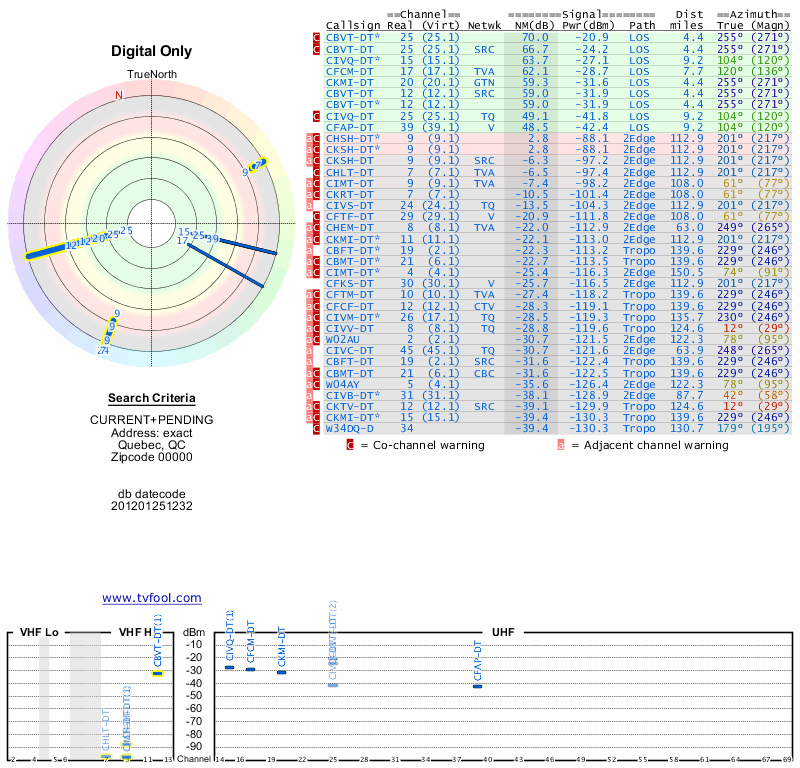This screenshot has height=768, width=800.
Task: Click the co-channel icon beside CFTF-DT
Action: 317,216
